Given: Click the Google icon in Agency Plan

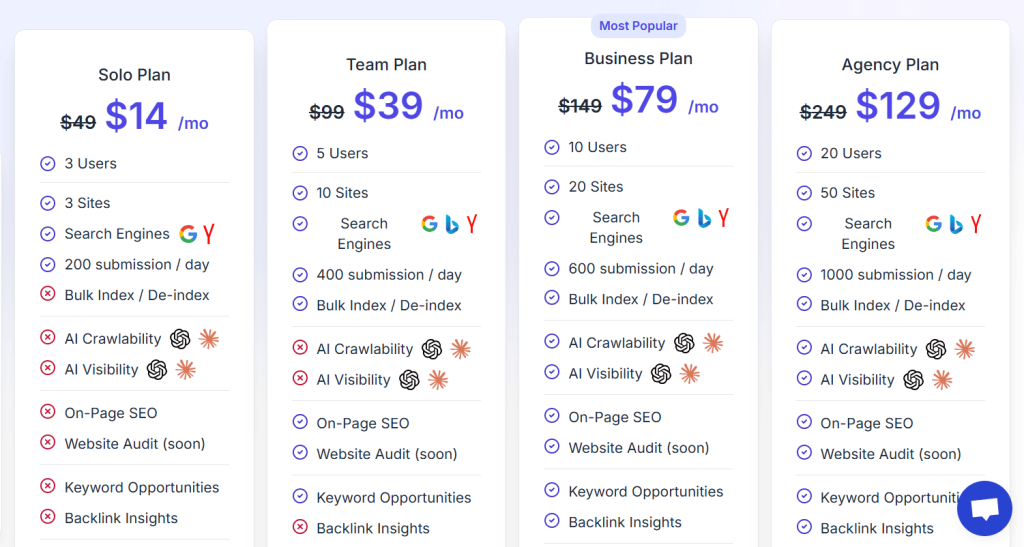Looking at the screenshot, I should [x=934, y=224].
